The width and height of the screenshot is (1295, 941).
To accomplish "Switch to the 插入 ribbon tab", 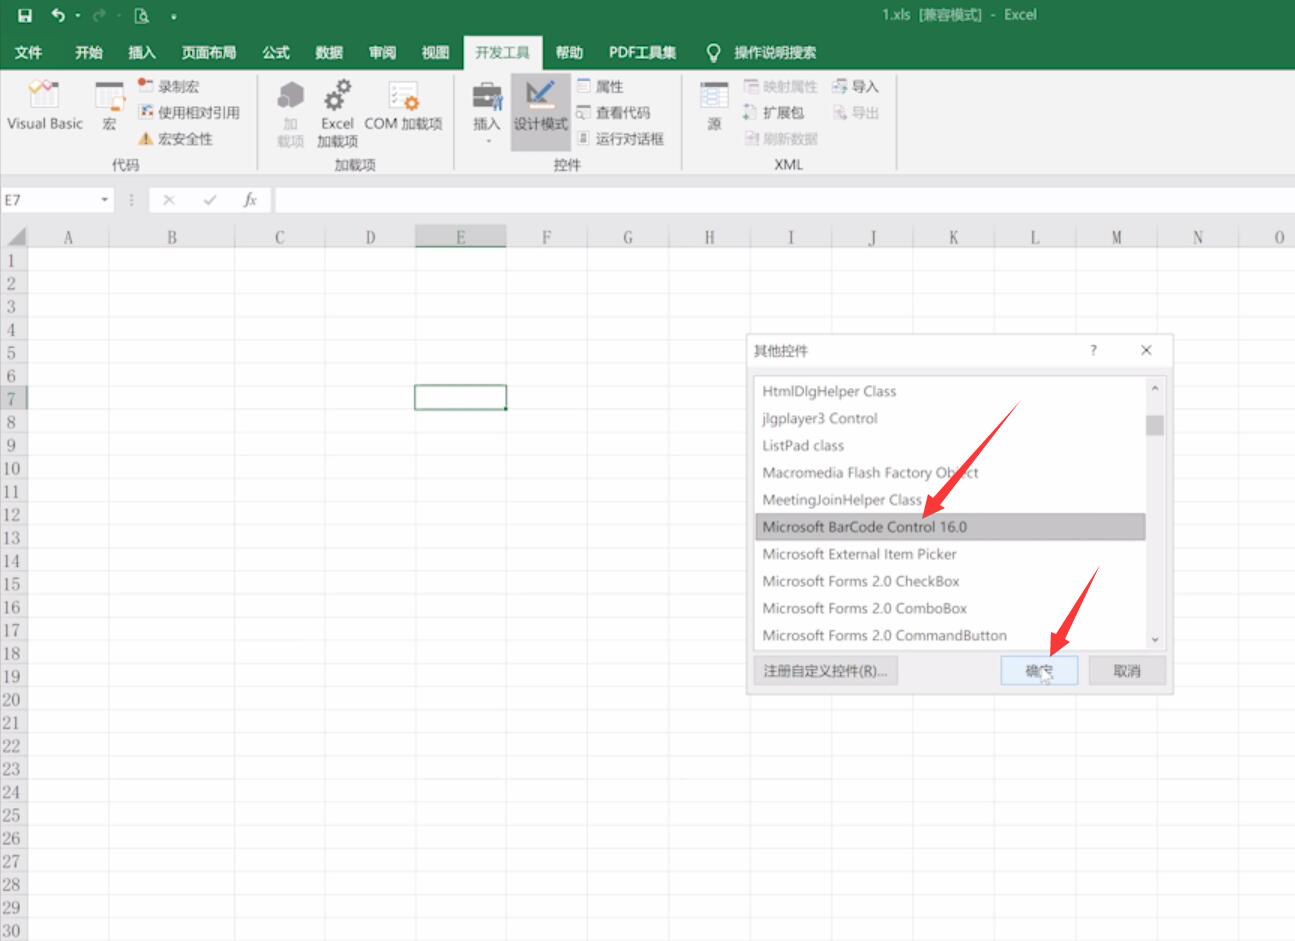I will coord(142,52).
